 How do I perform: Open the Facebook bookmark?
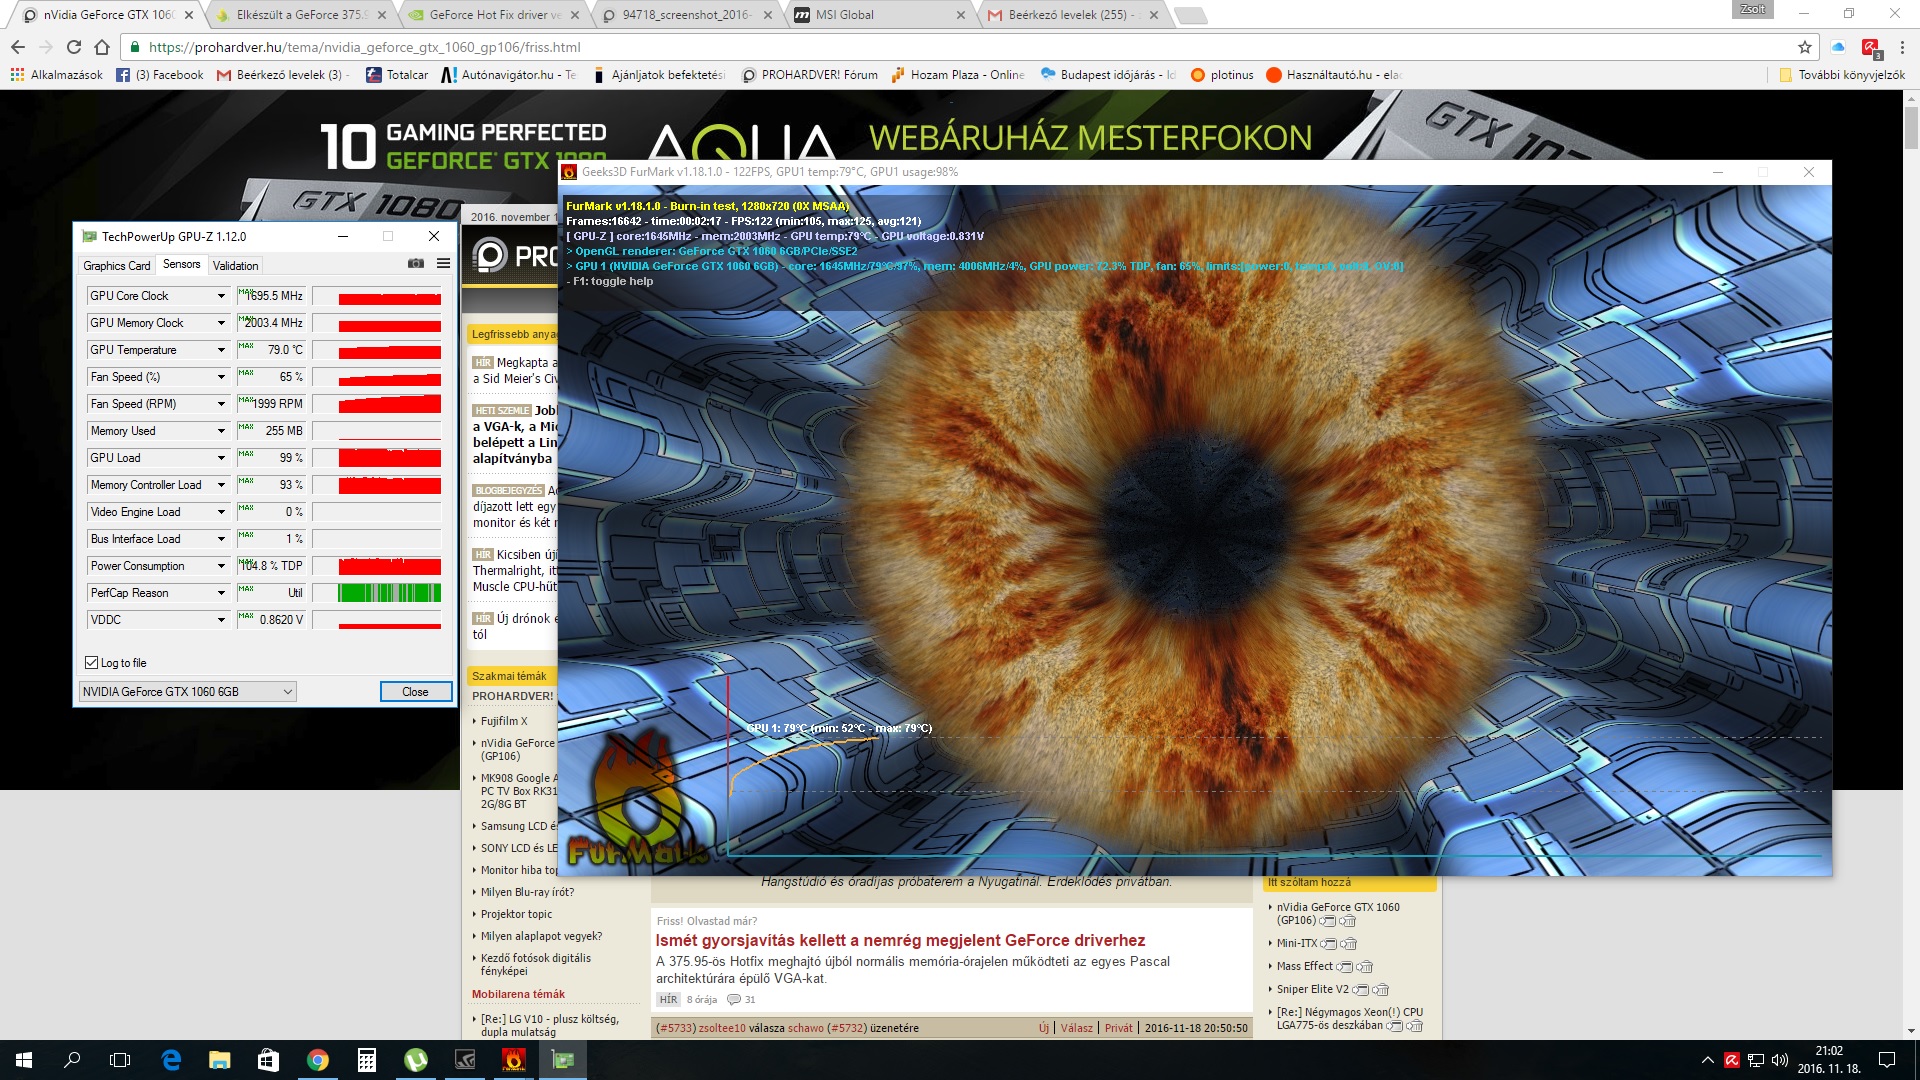click(160, 75)
